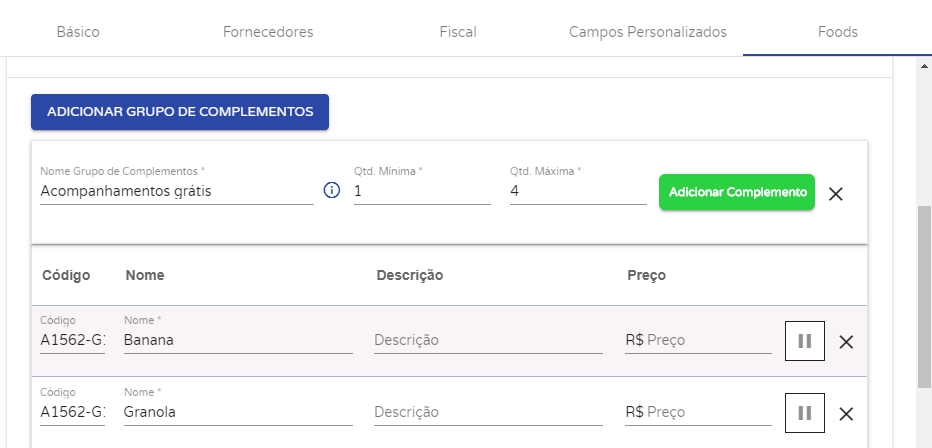Image resolution: width=932 pixels, height=448 pixels.
Task: Click the scrollbar up arrow
Action: point(924,65)
